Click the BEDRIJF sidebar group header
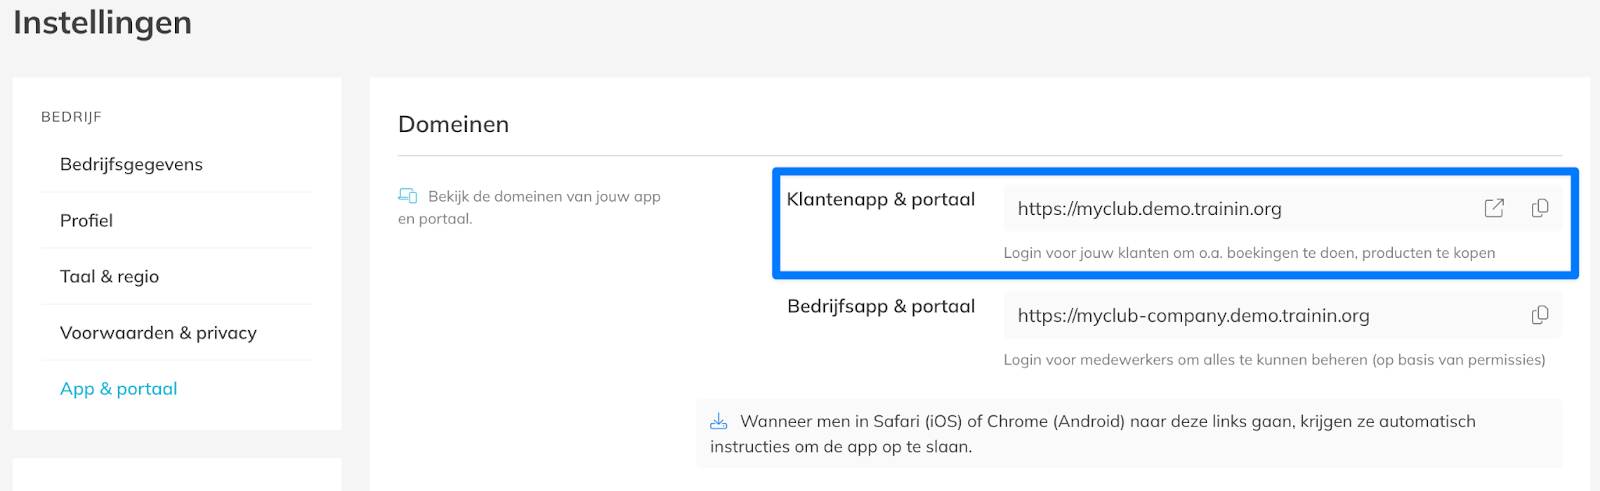 click(71, 117)
